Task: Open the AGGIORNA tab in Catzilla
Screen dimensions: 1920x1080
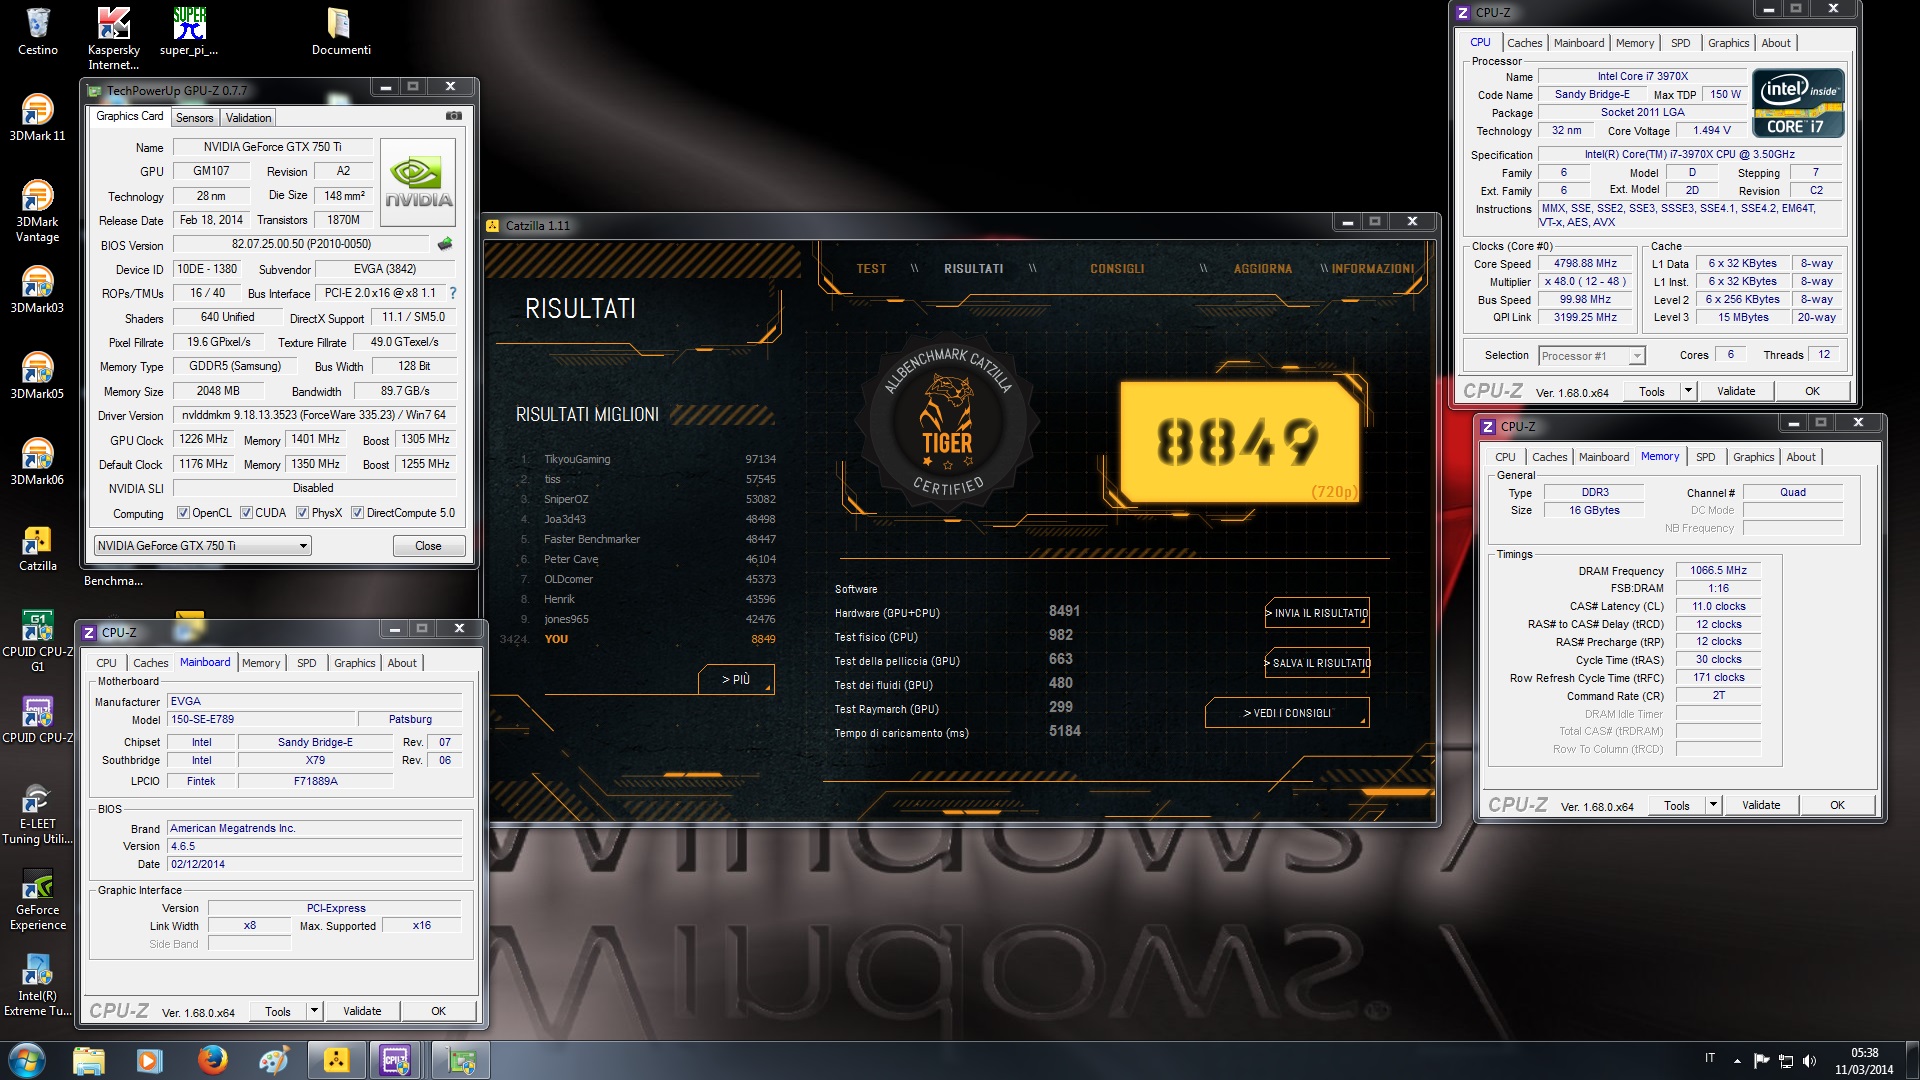Action: click(x=1262, y=268)
